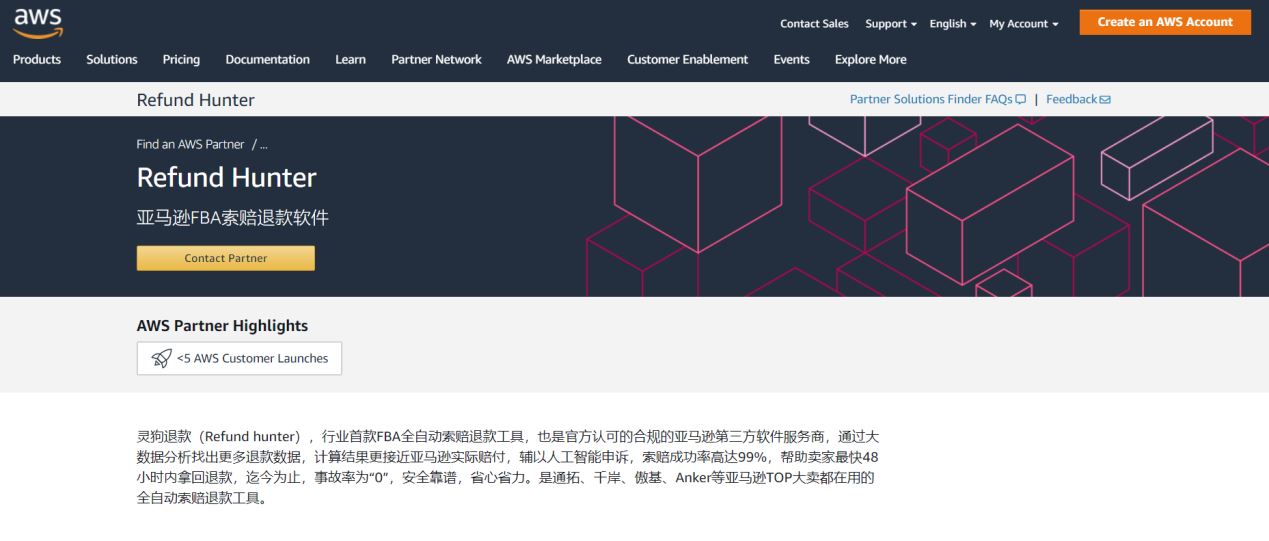This screenshot has height=541, width=1269.
Task: Click the chat icon beside Partner Solutions Finder FAQs
Action: [x=1021, y=99]
